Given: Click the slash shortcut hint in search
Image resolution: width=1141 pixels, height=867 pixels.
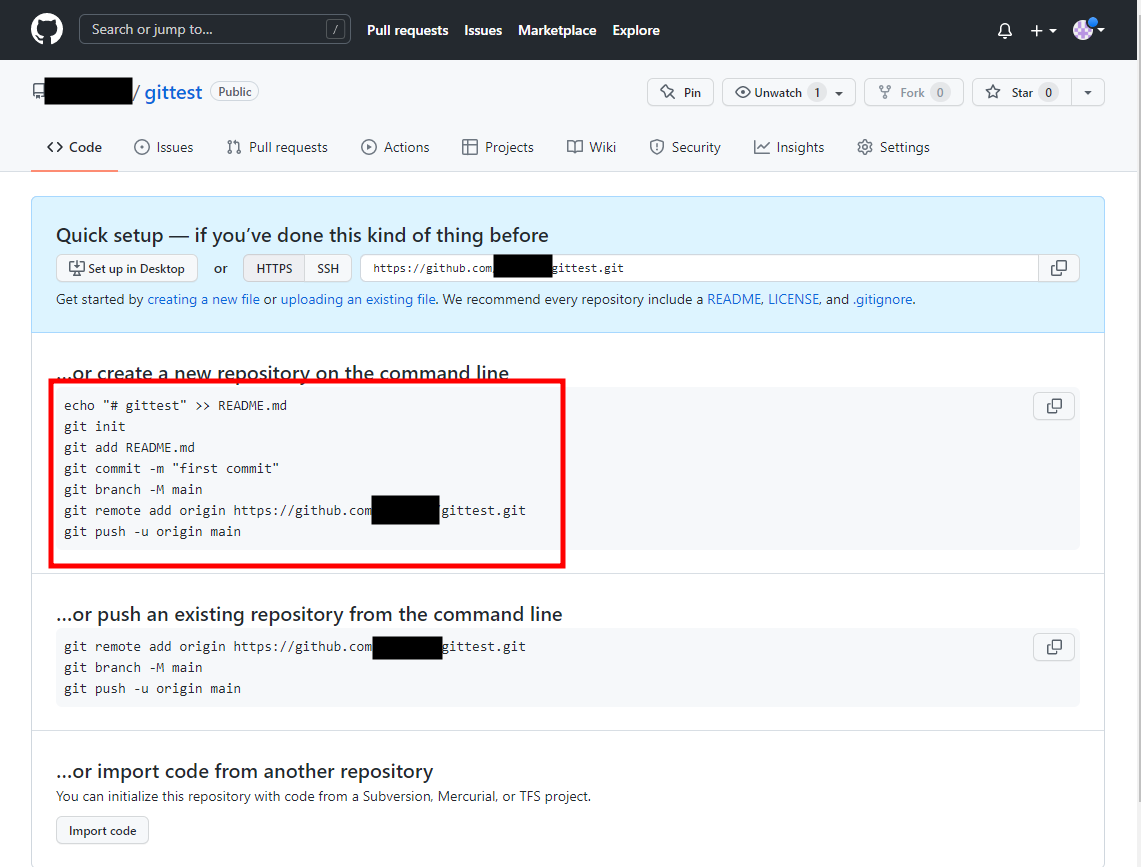Looking at the screenshot, I should (335, 30).
